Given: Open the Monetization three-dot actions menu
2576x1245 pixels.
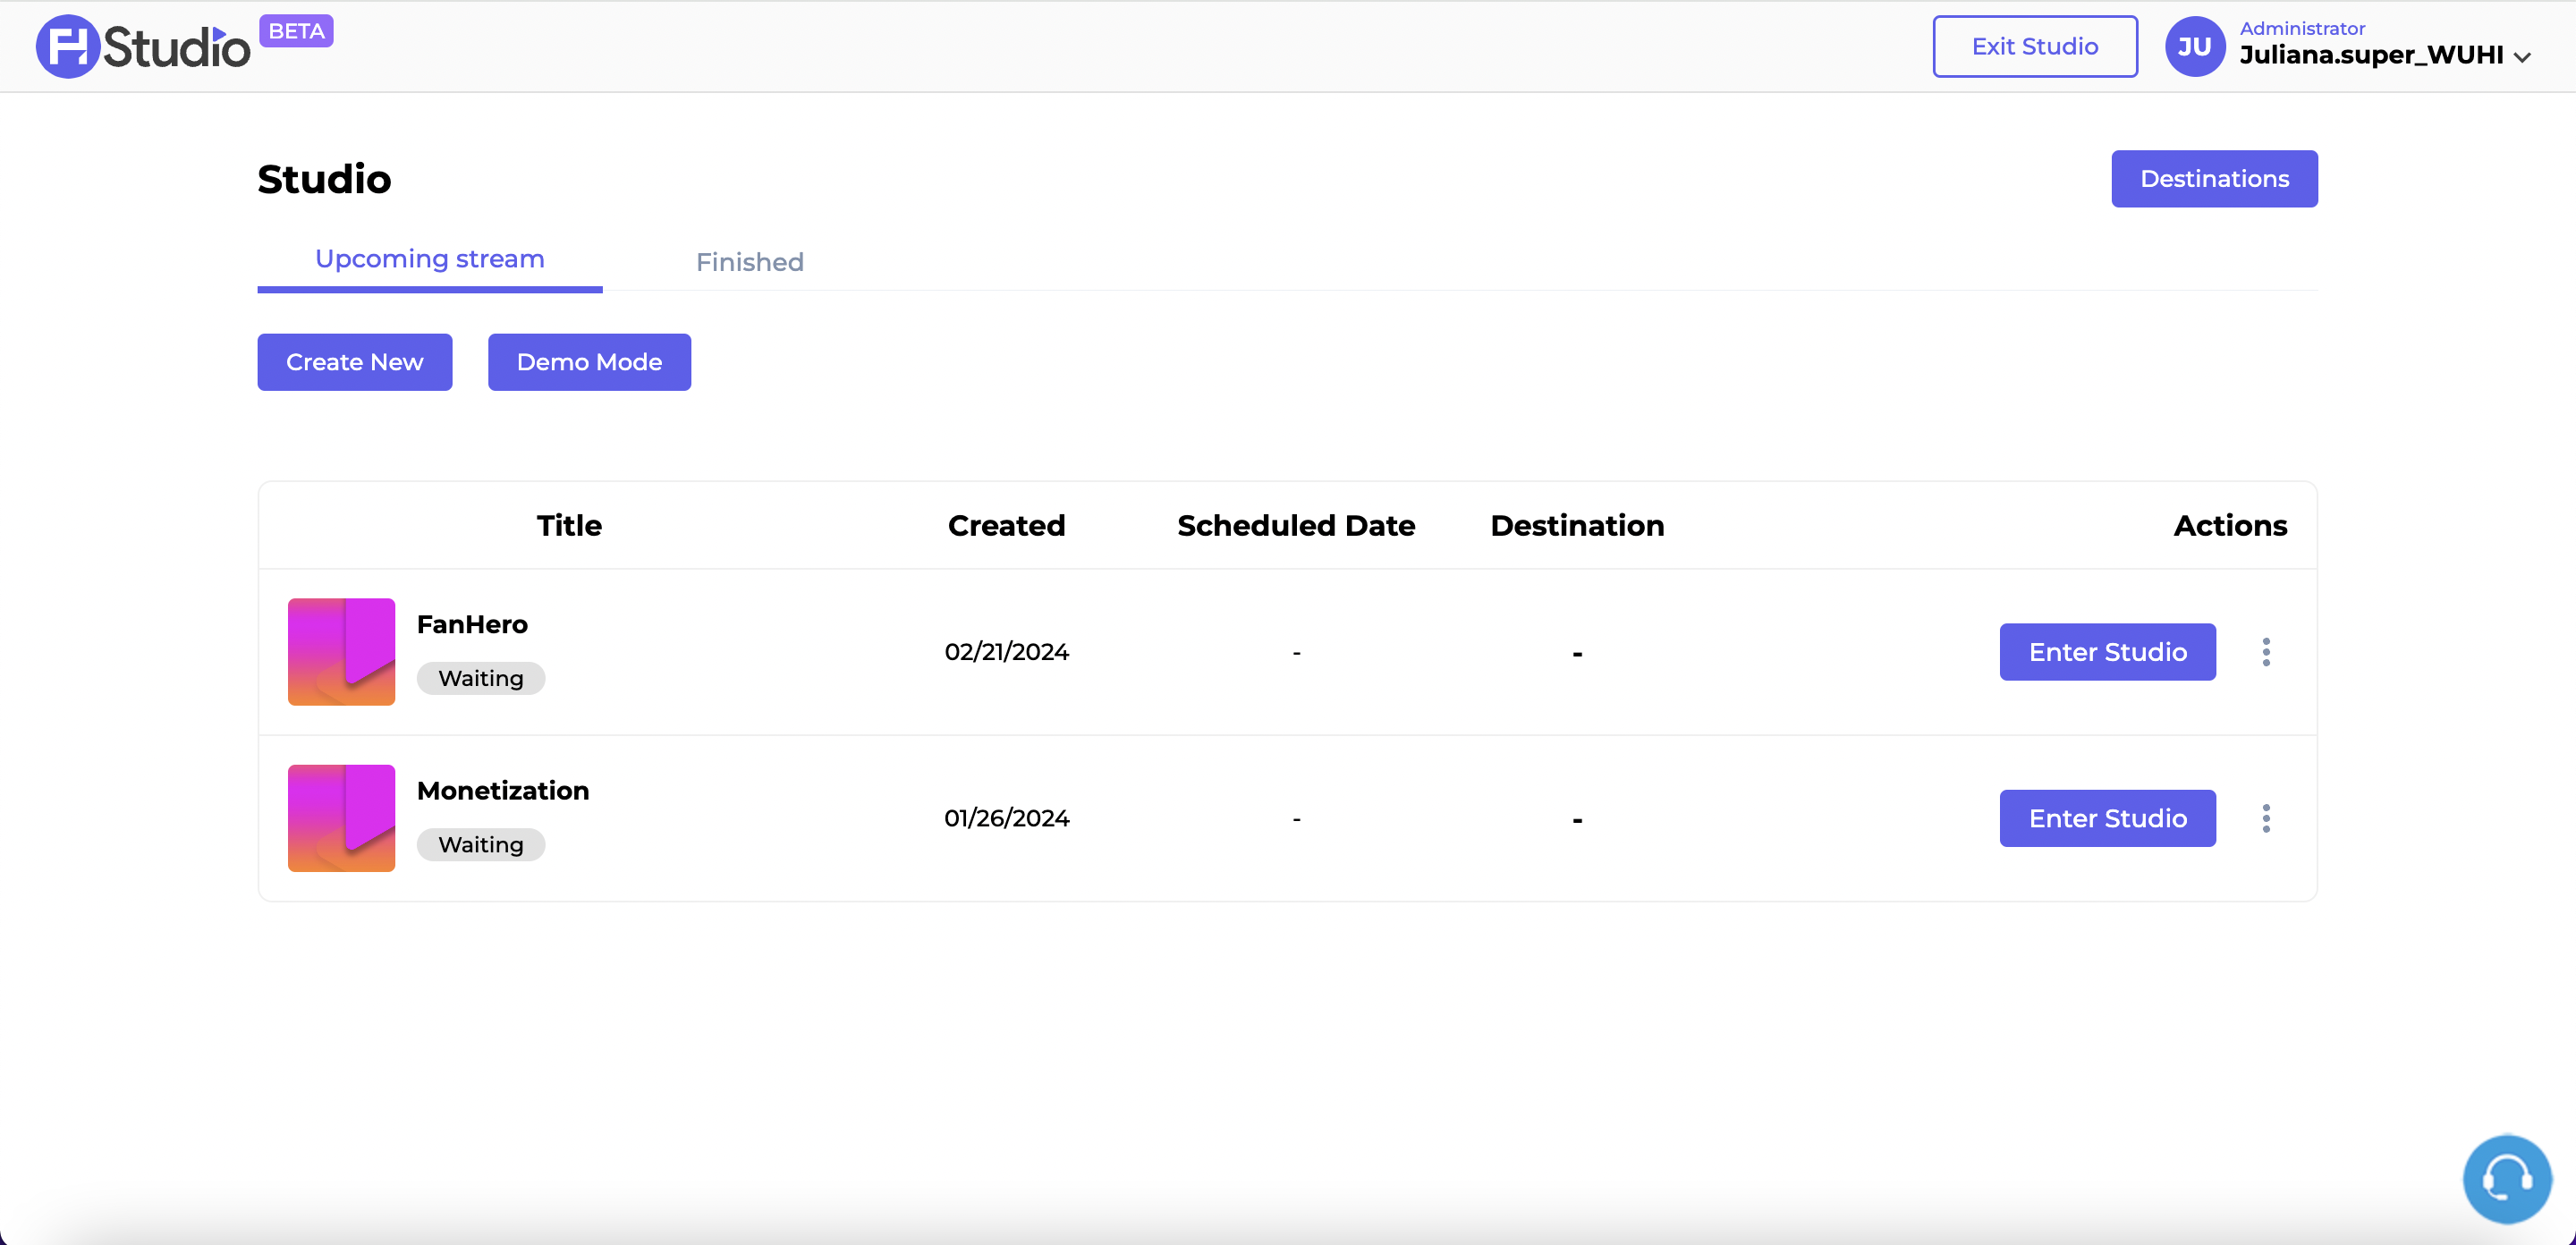Looking at the screenshot, I should [2264, 818].
